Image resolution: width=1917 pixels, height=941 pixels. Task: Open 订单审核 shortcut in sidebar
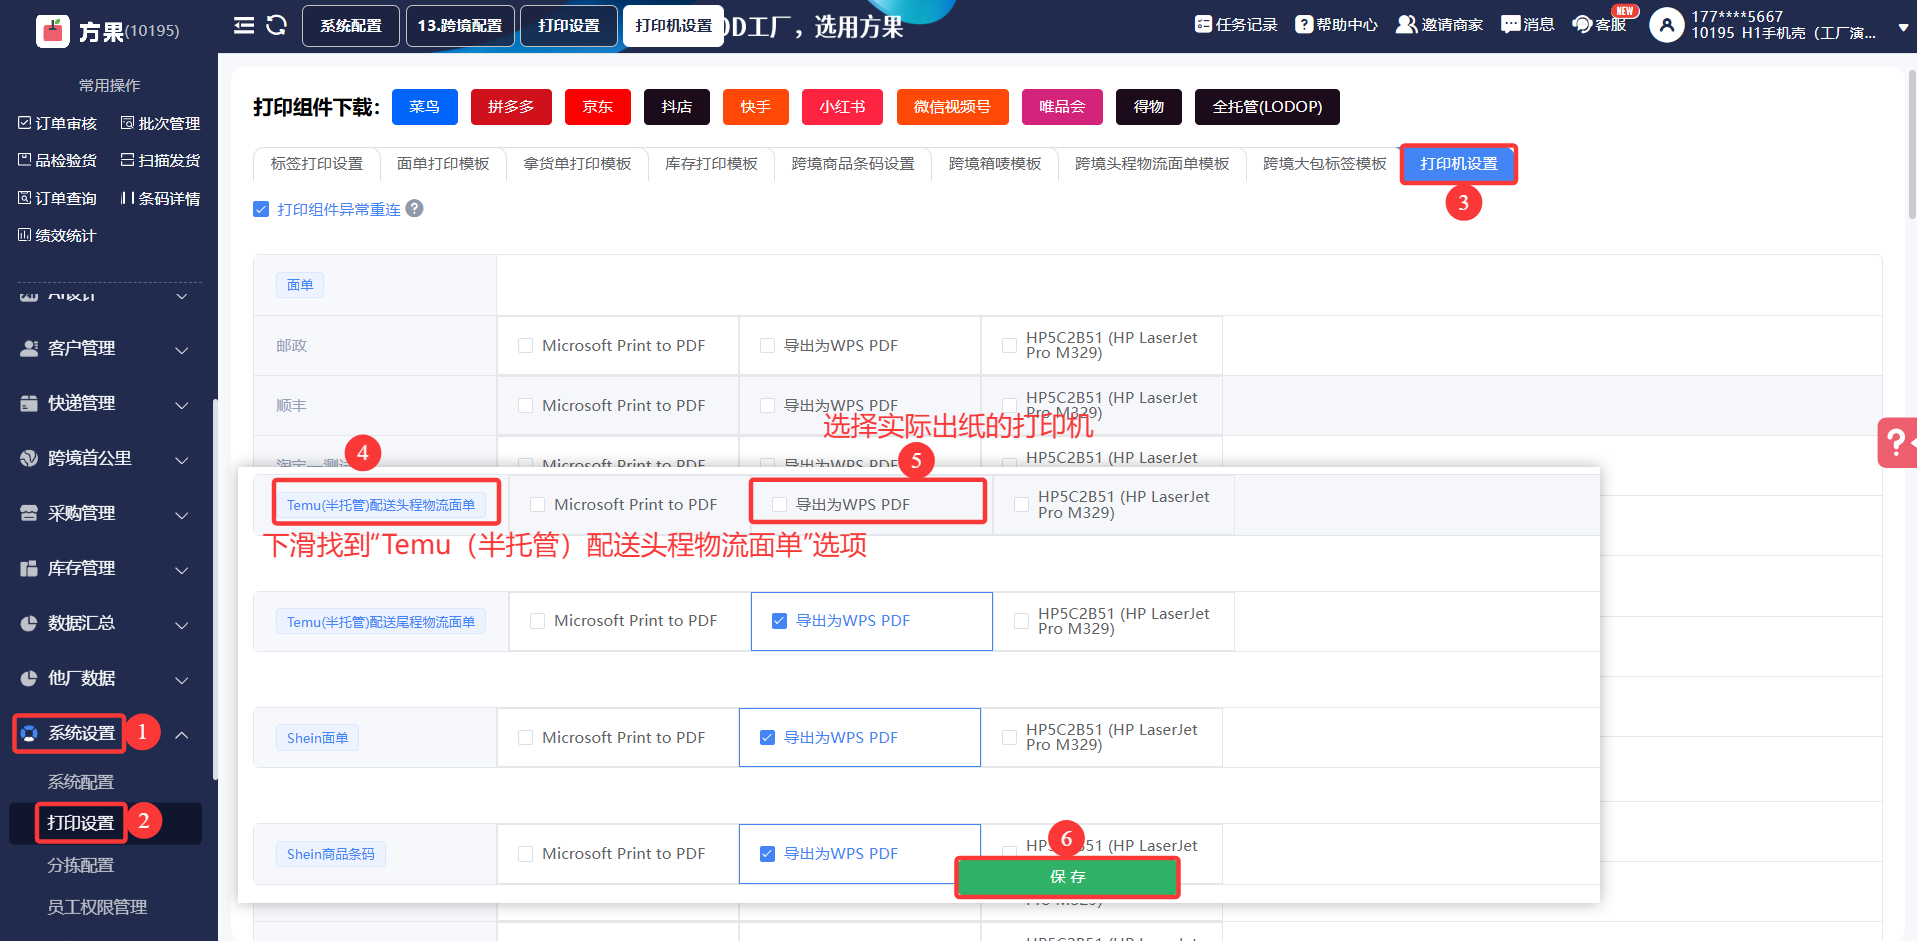click(x=57, y=123)
